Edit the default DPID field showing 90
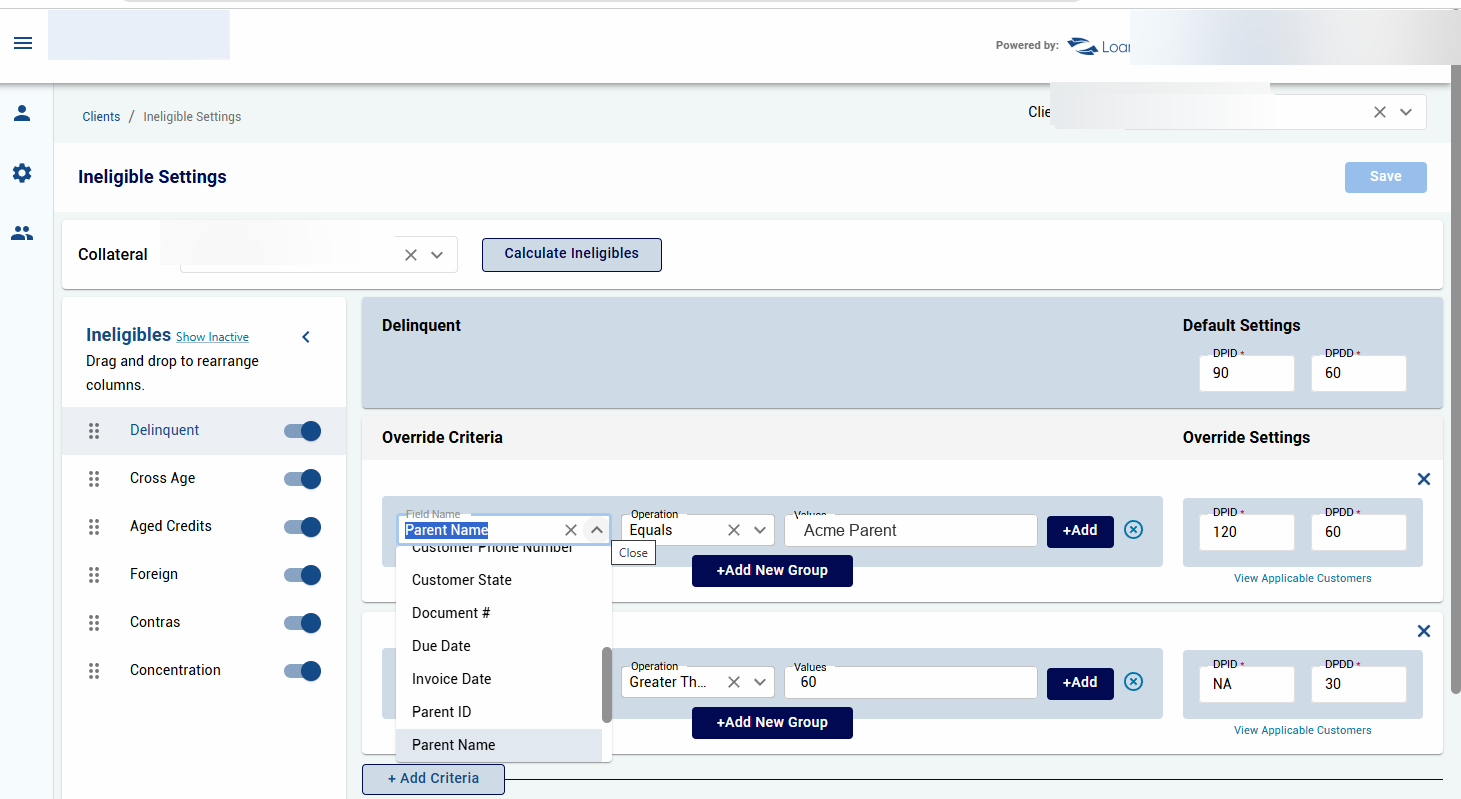Viewport: 1461px width, 799px height. [1246, 373]
